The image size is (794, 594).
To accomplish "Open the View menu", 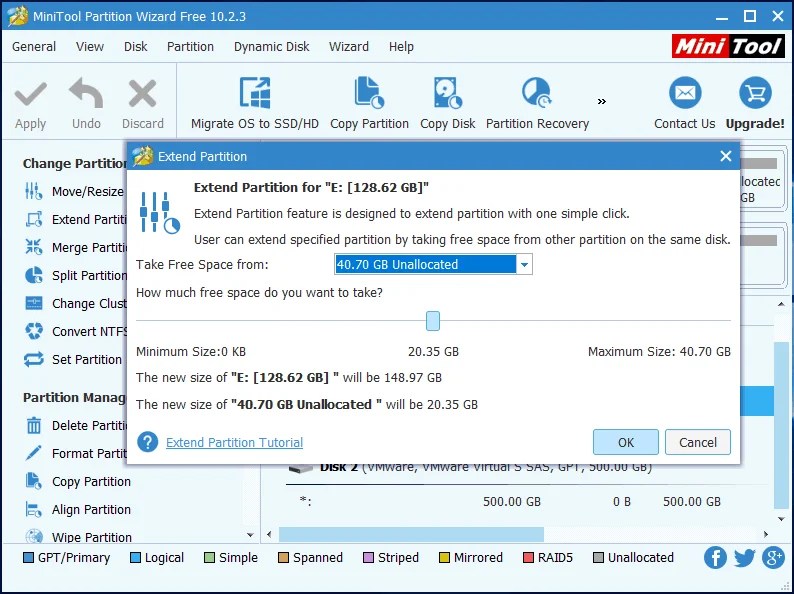I will 90,47.
